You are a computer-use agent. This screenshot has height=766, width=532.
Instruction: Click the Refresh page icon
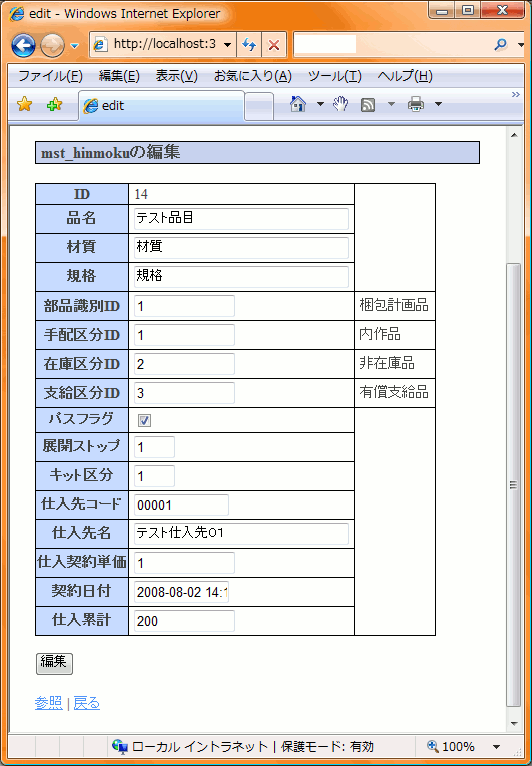(x=249, y=45)
